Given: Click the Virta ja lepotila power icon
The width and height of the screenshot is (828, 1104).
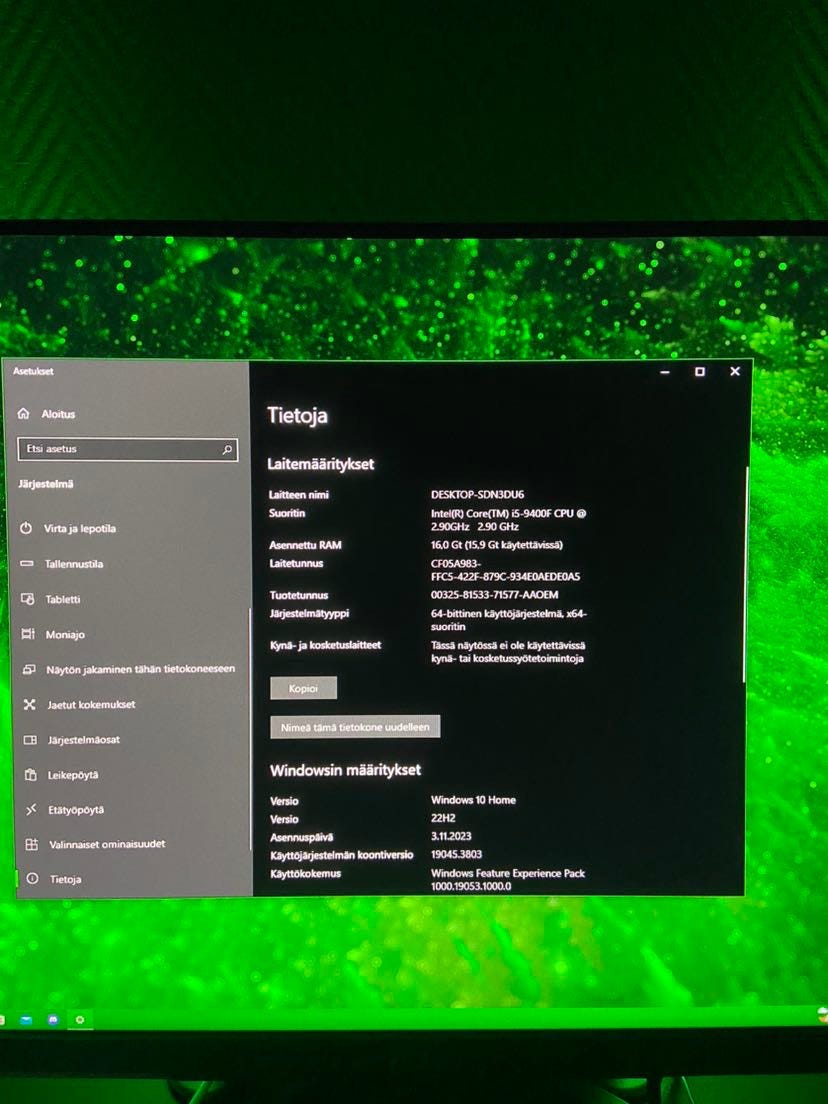Looking at the screenshot, I should coord(26,527).
